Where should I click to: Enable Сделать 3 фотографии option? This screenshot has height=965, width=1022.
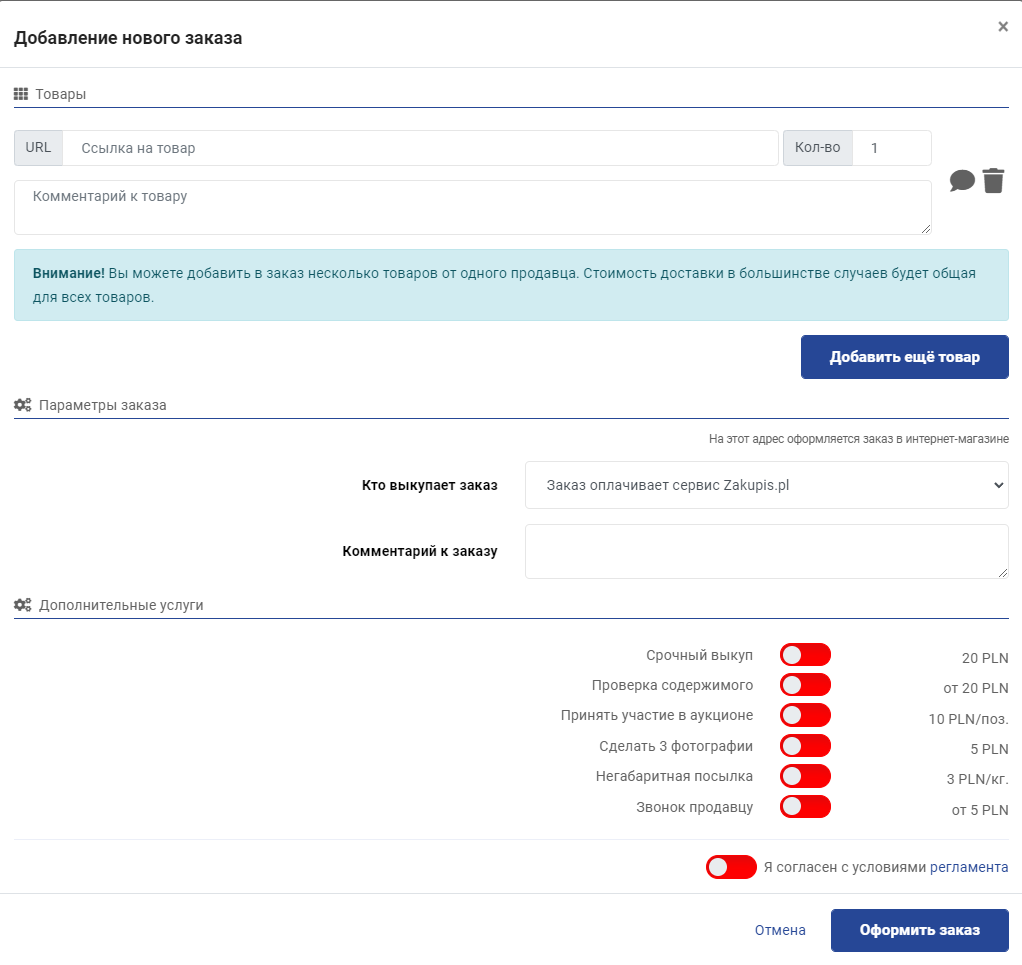pyautogui.click(x=805, y=746)
